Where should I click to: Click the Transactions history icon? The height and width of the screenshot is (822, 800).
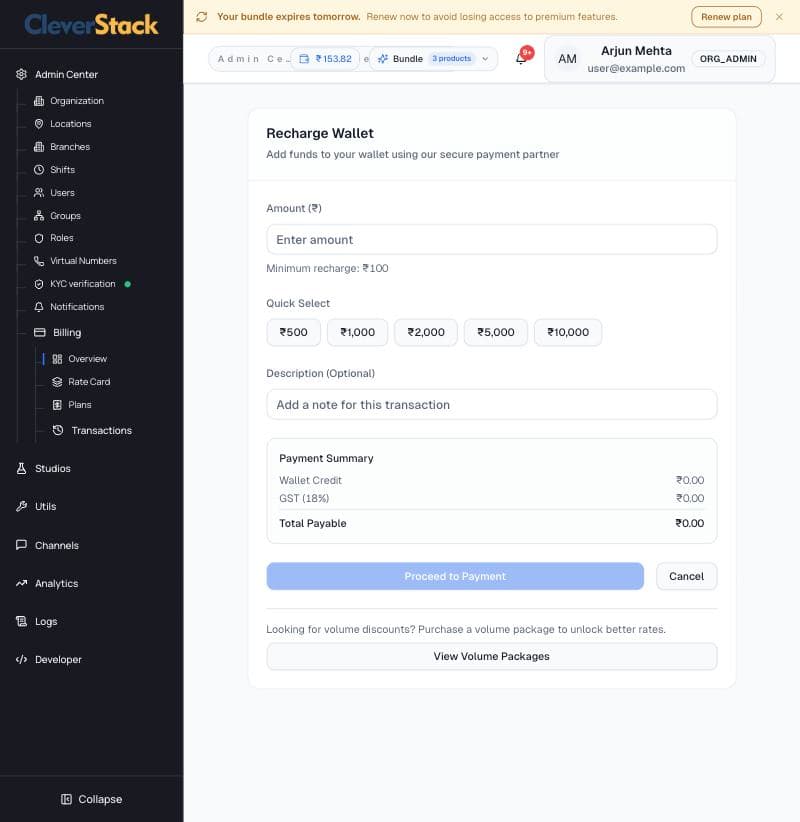coord(58,430)
